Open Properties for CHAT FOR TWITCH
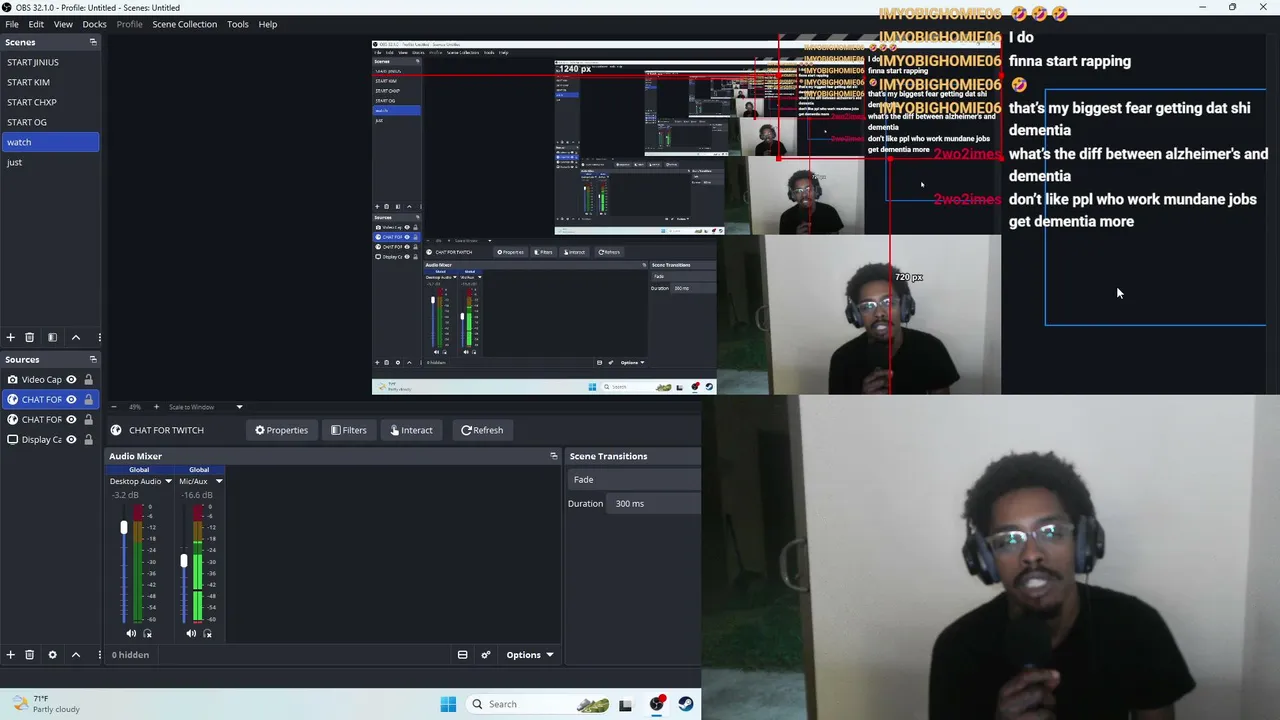 (x=281, y=430)
